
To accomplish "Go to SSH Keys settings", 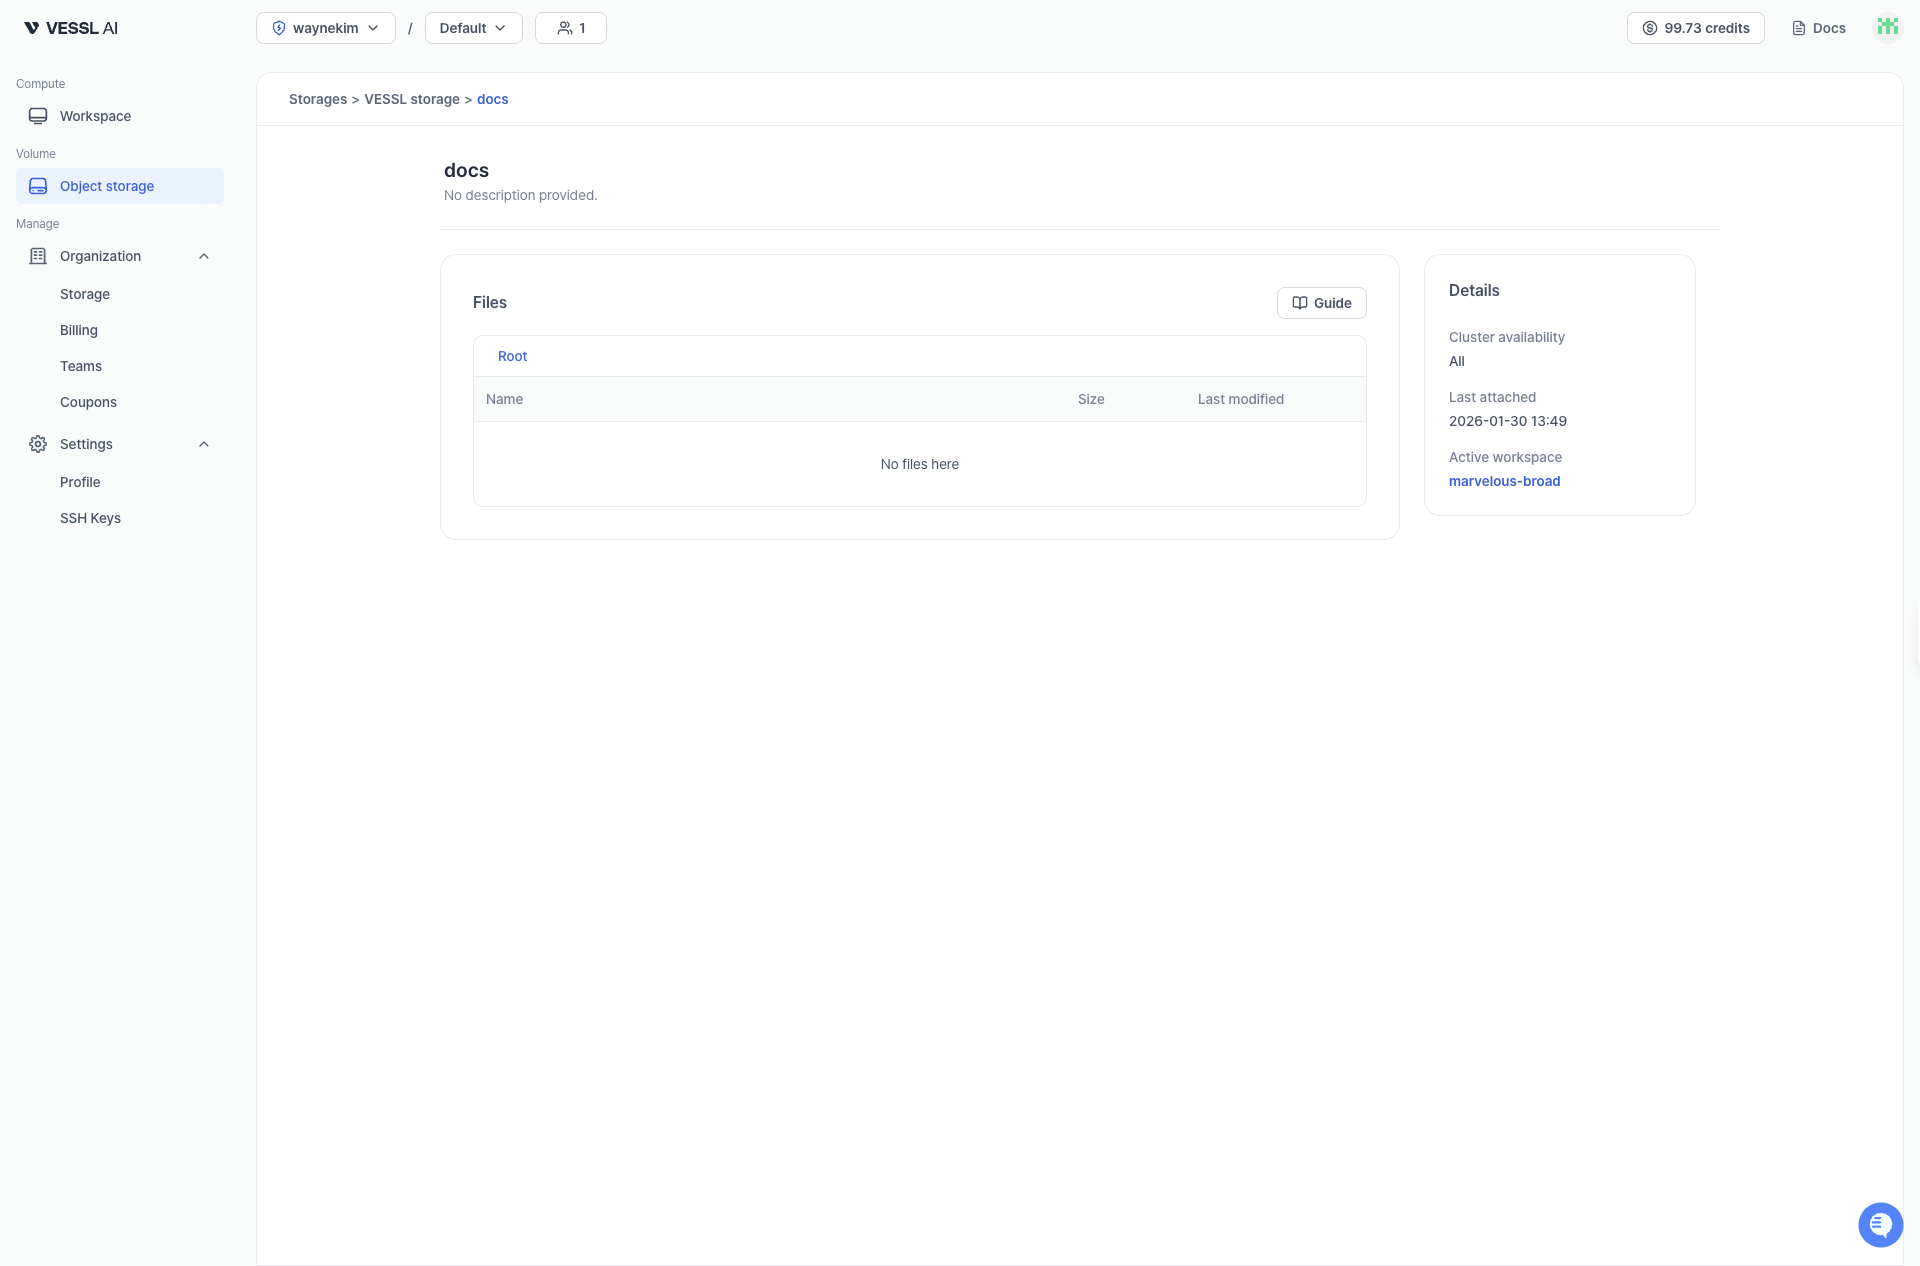I will (90, 518).
